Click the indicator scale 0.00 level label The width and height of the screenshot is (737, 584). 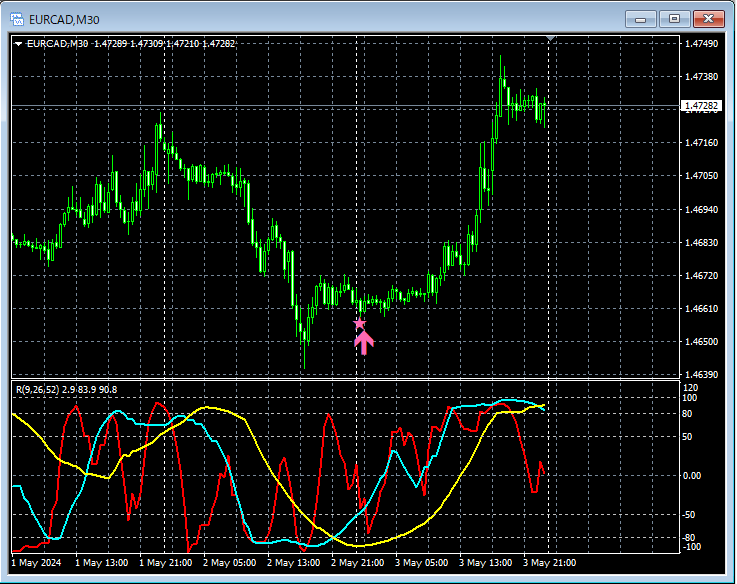point(692,475)
